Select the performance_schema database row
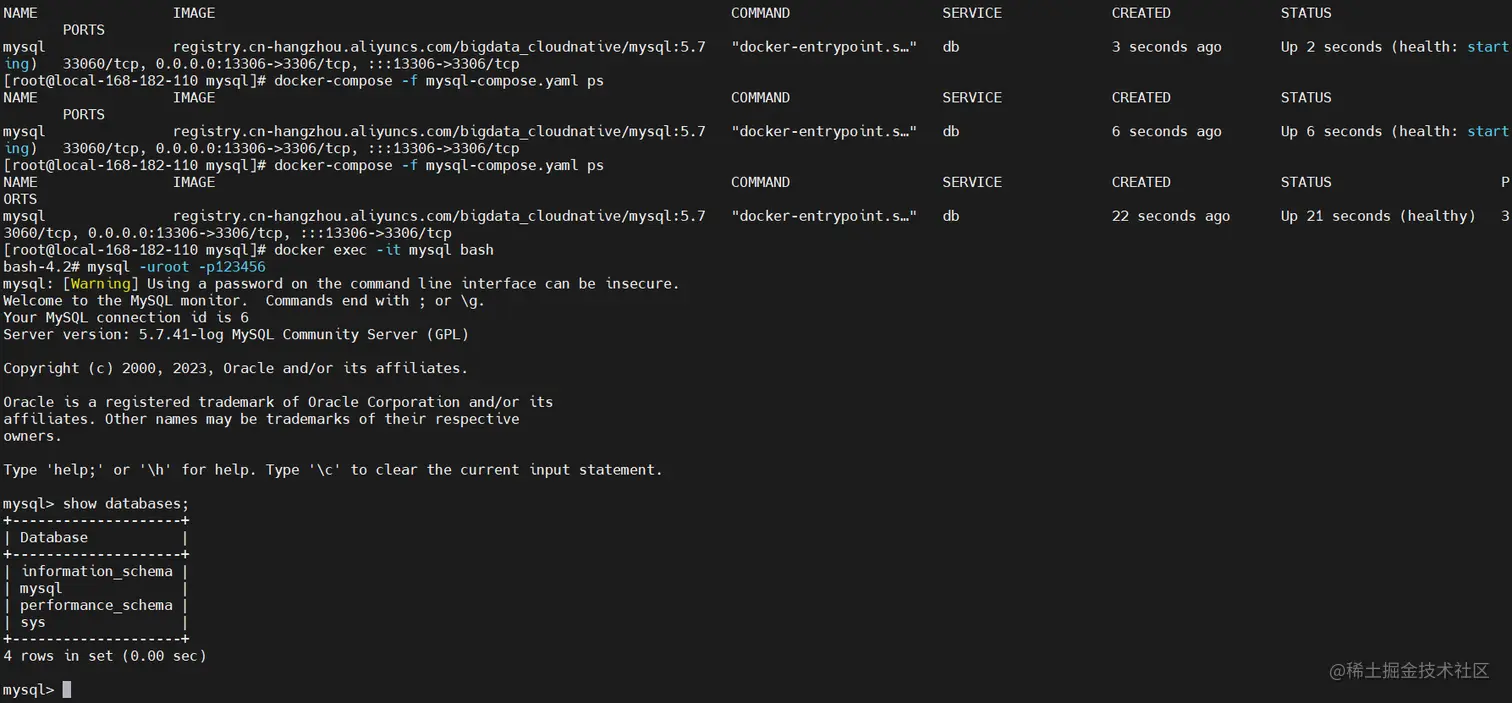This screenshot has height=703, width=1512. pyautogui.click(x=96, y=605)
